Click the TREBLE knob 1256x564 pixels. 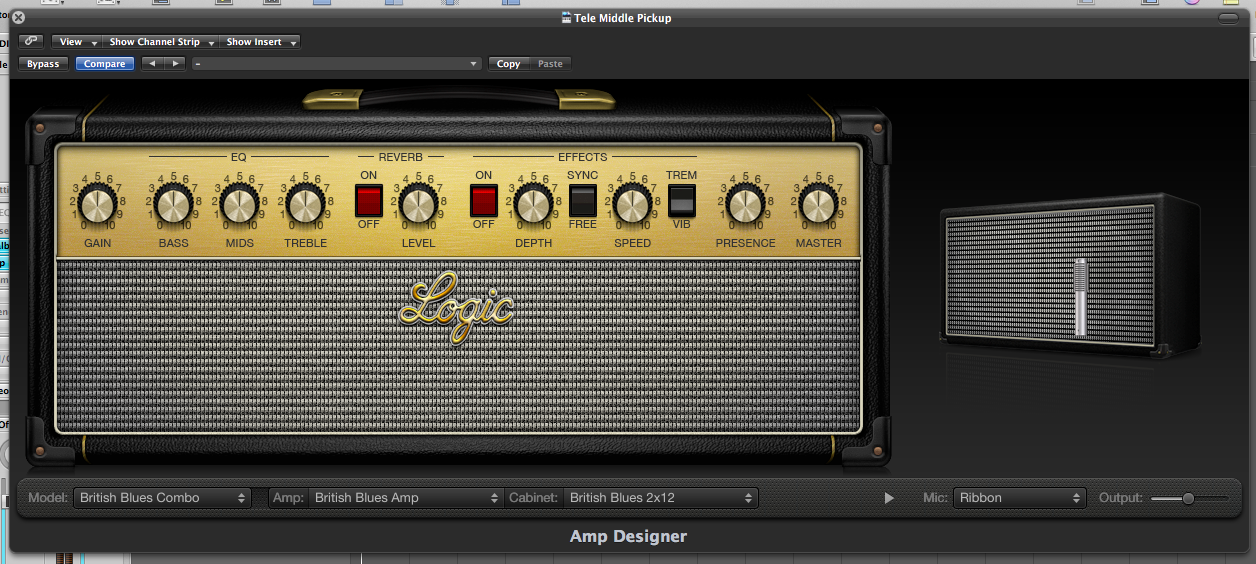[304, 204]
